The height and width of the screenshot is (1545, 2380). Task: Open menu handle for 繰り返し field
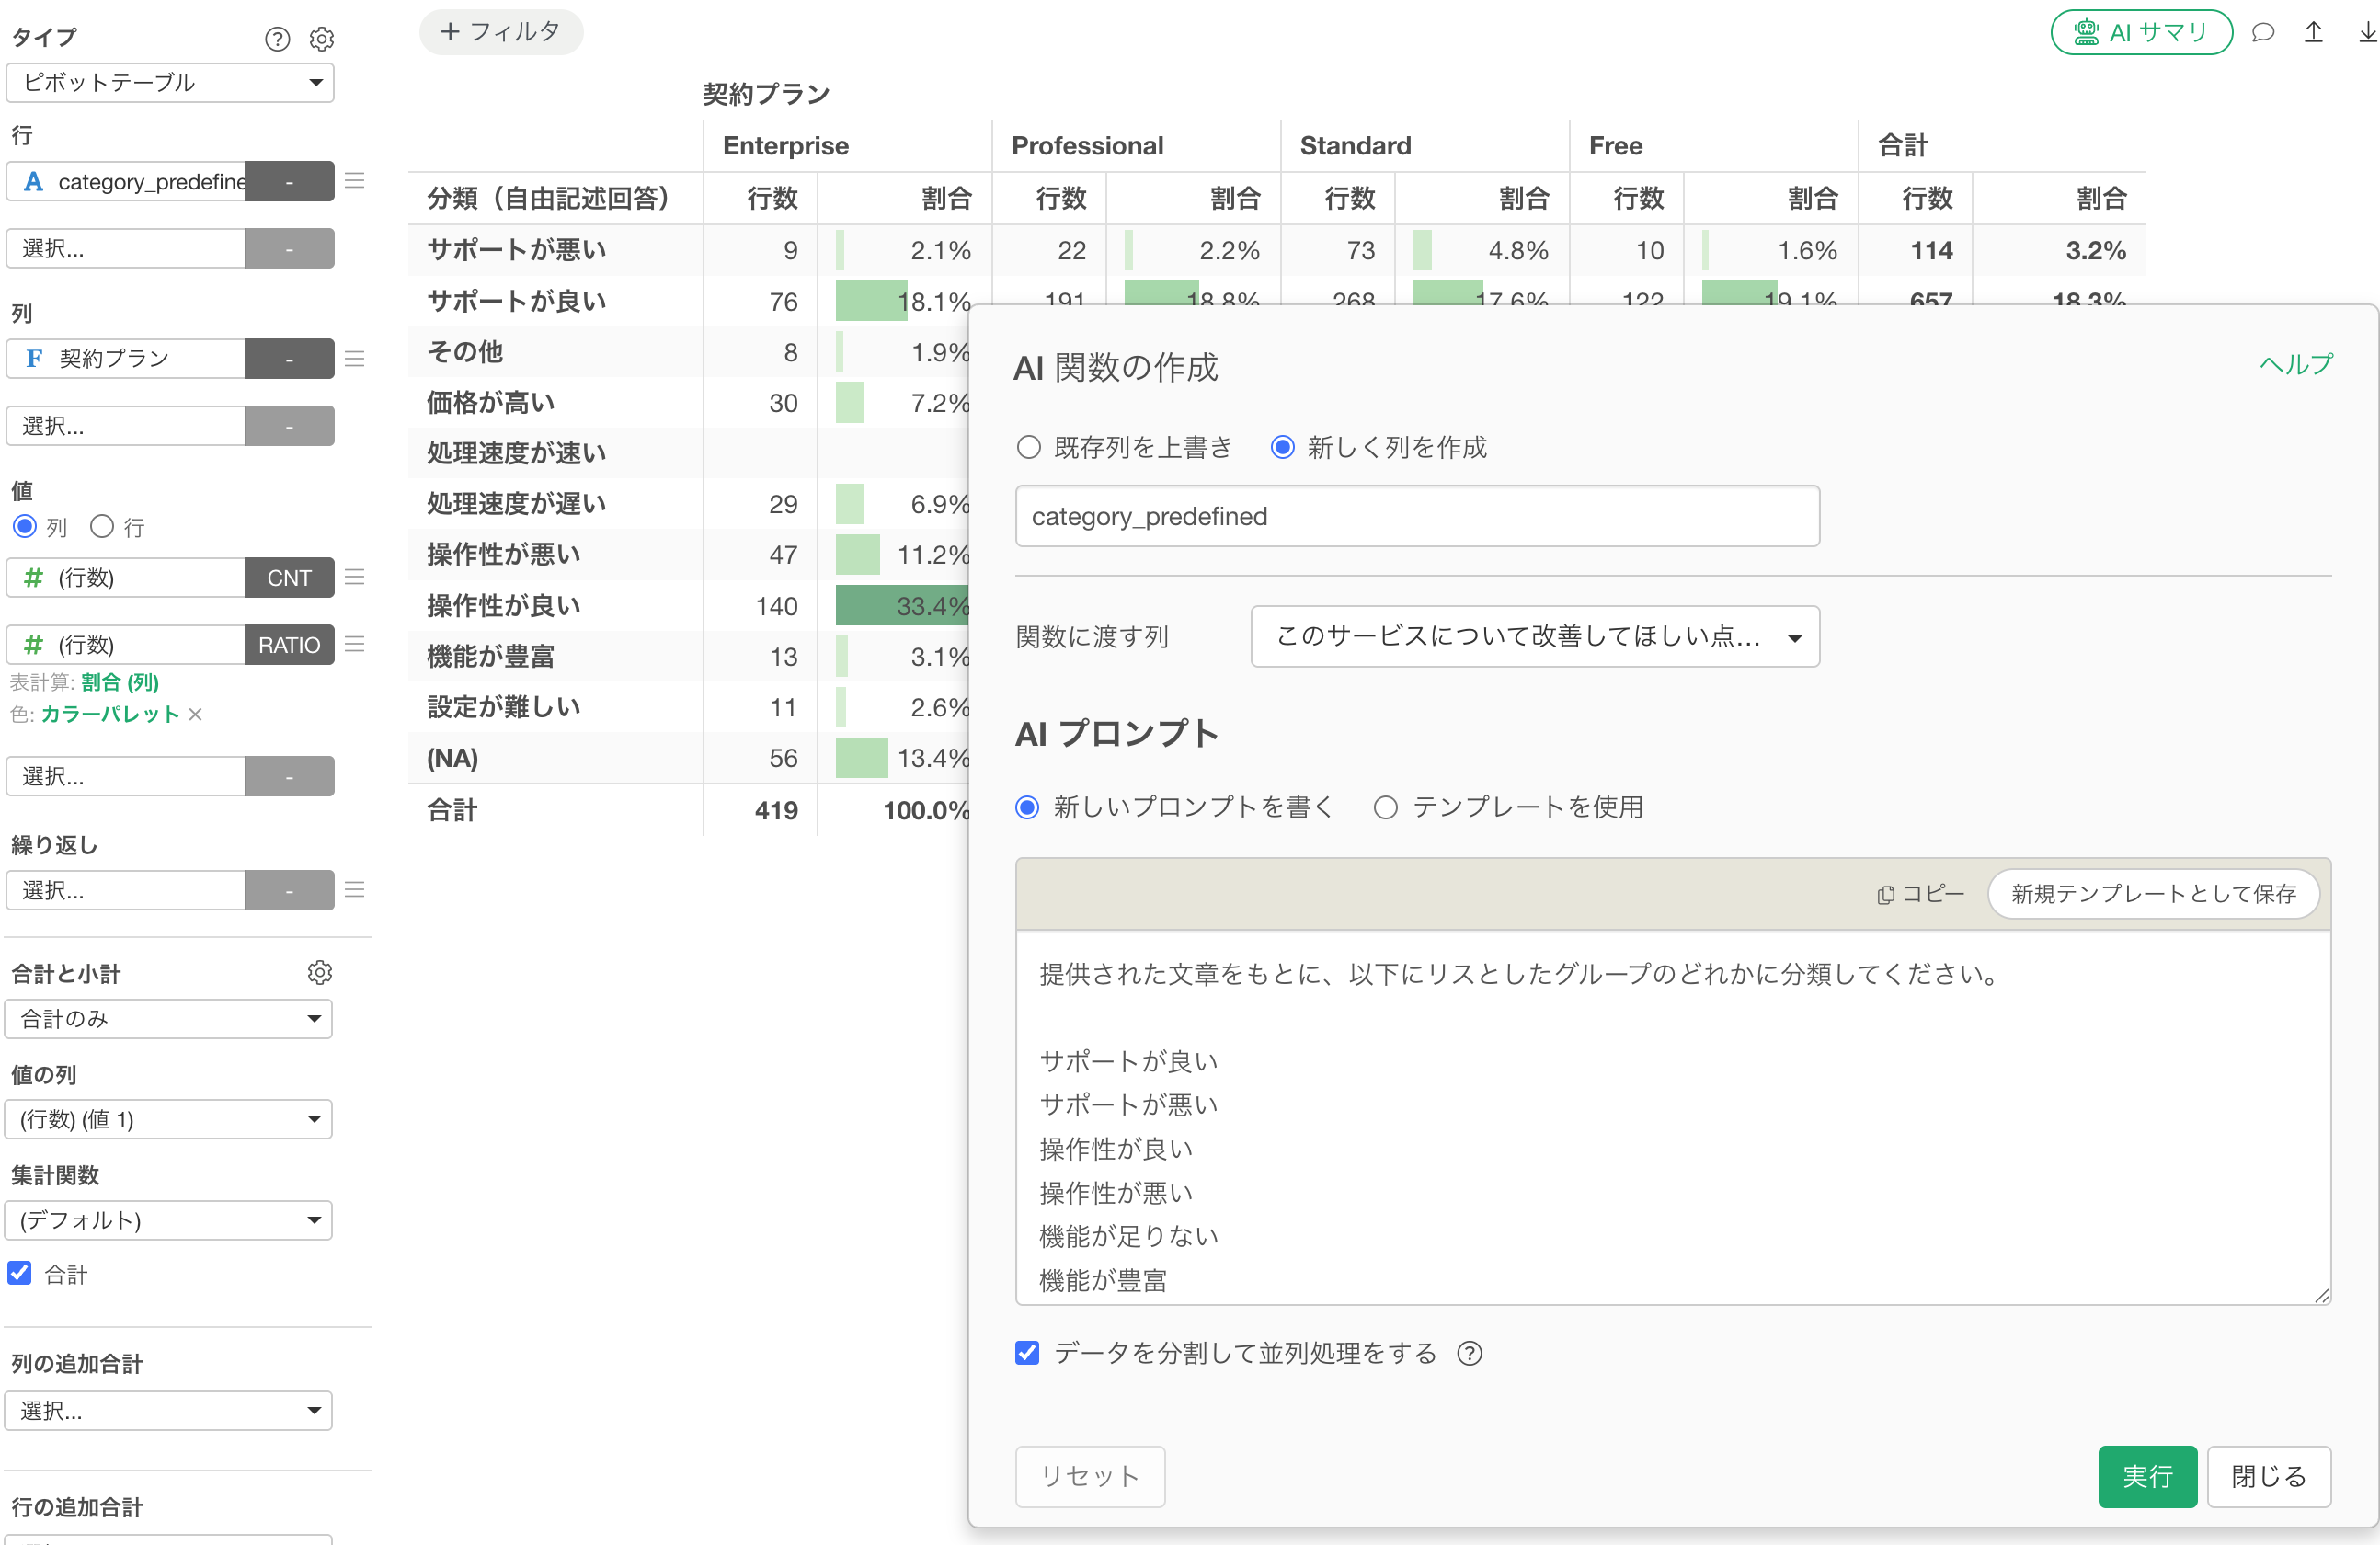[x=354, y=889]
